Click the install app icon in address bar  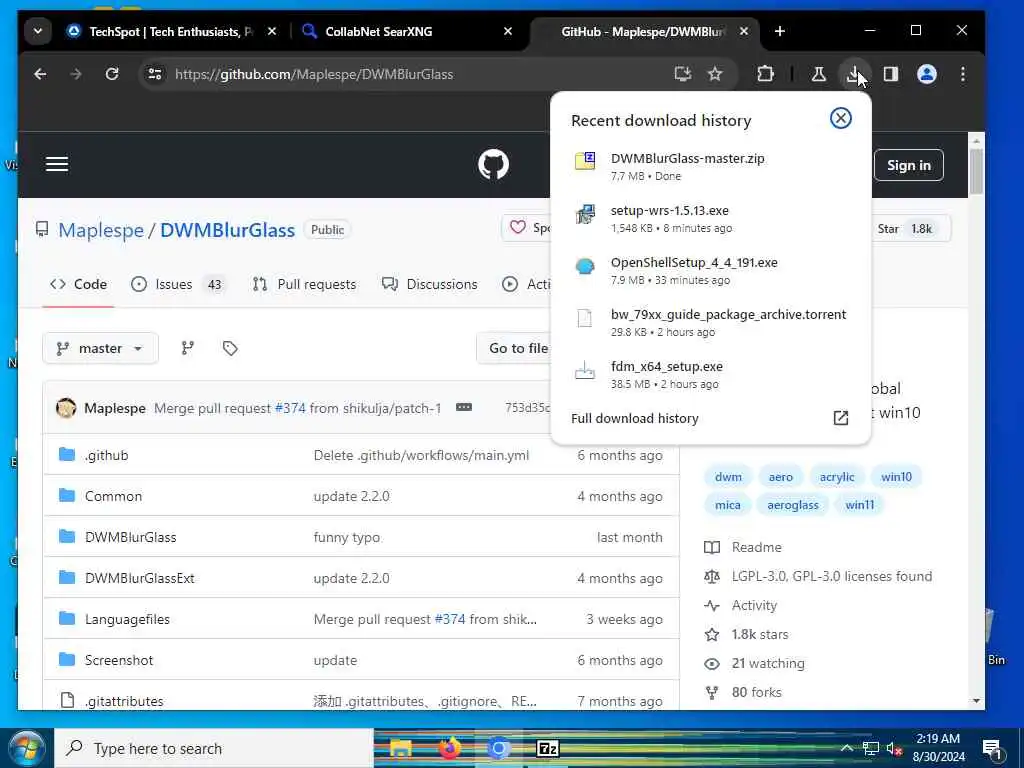[682, 74]
